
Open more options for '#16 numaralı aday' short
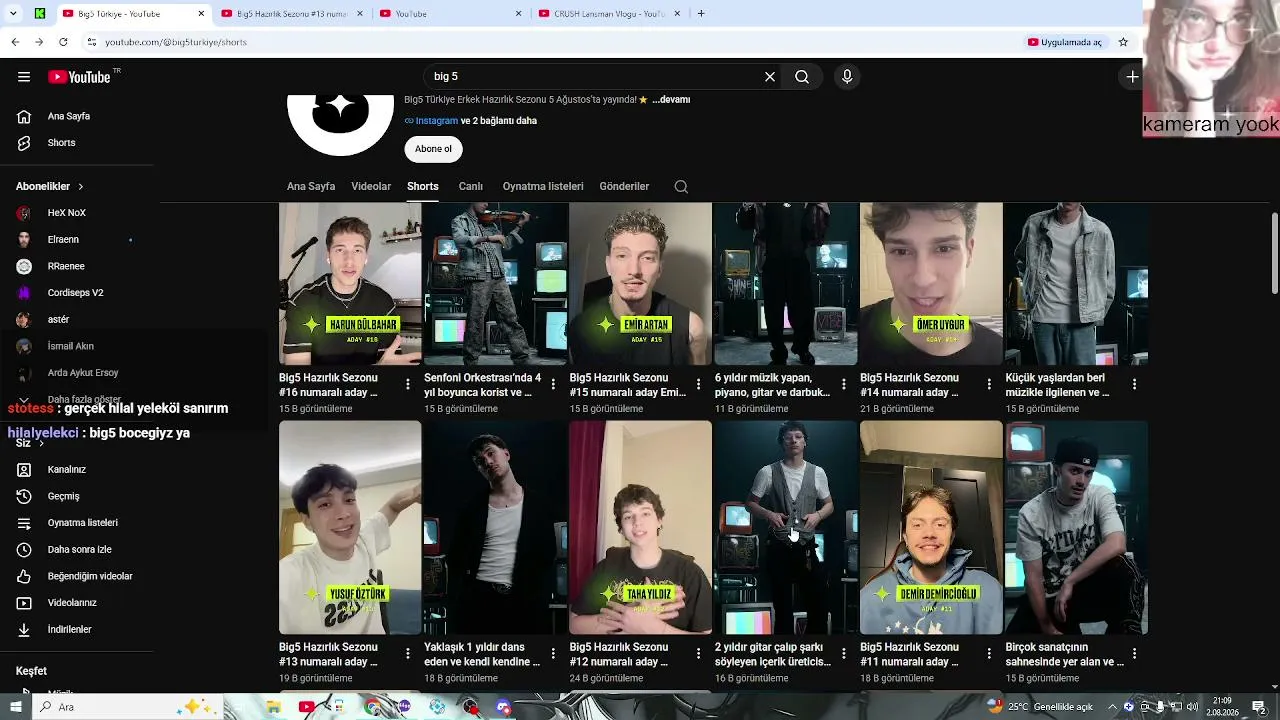point(408,385)
